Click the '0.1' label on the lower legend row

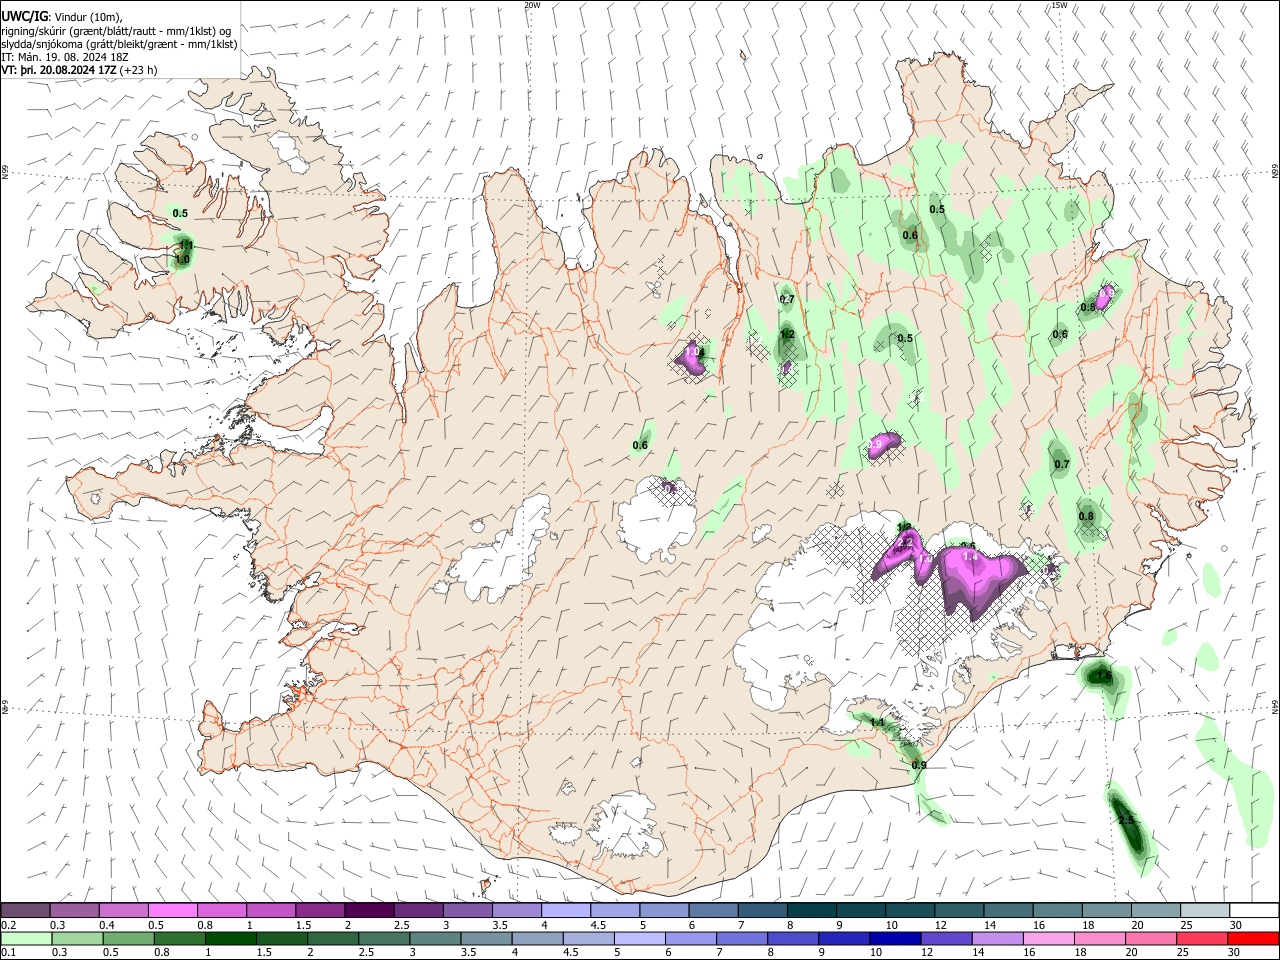8,952
